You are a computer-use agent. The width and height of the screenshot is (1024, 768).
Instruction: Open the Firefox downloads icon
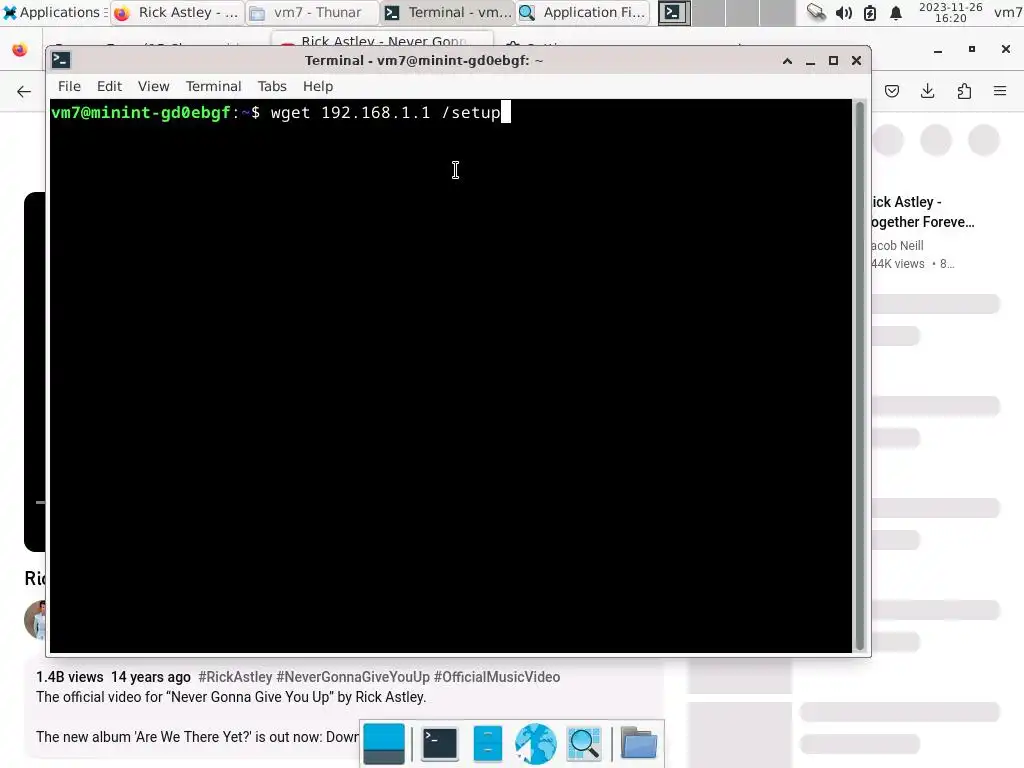927,91
